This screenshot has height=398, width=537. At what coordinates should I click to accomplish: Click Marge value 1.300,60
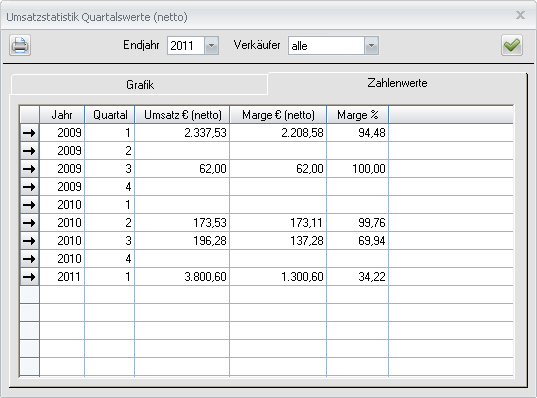(x=302, y=277)
